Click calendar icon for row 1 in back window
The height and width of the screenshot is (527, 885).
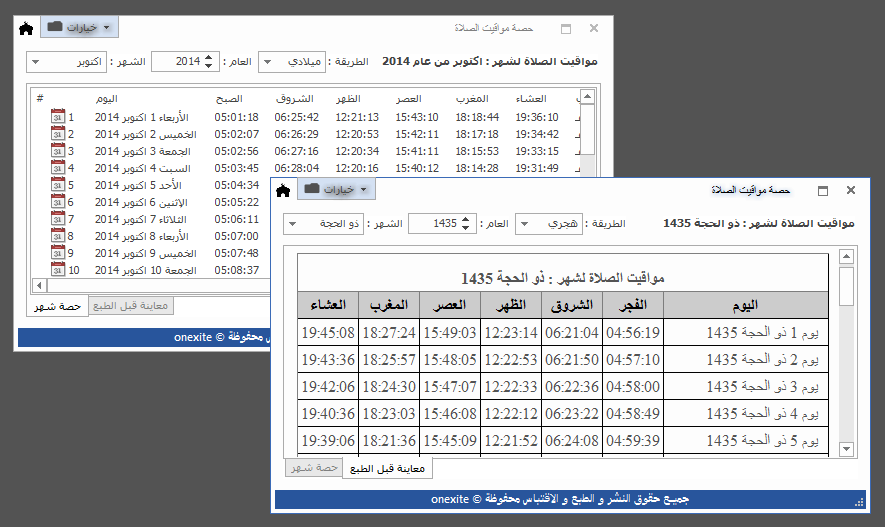[x=58, y=116]
